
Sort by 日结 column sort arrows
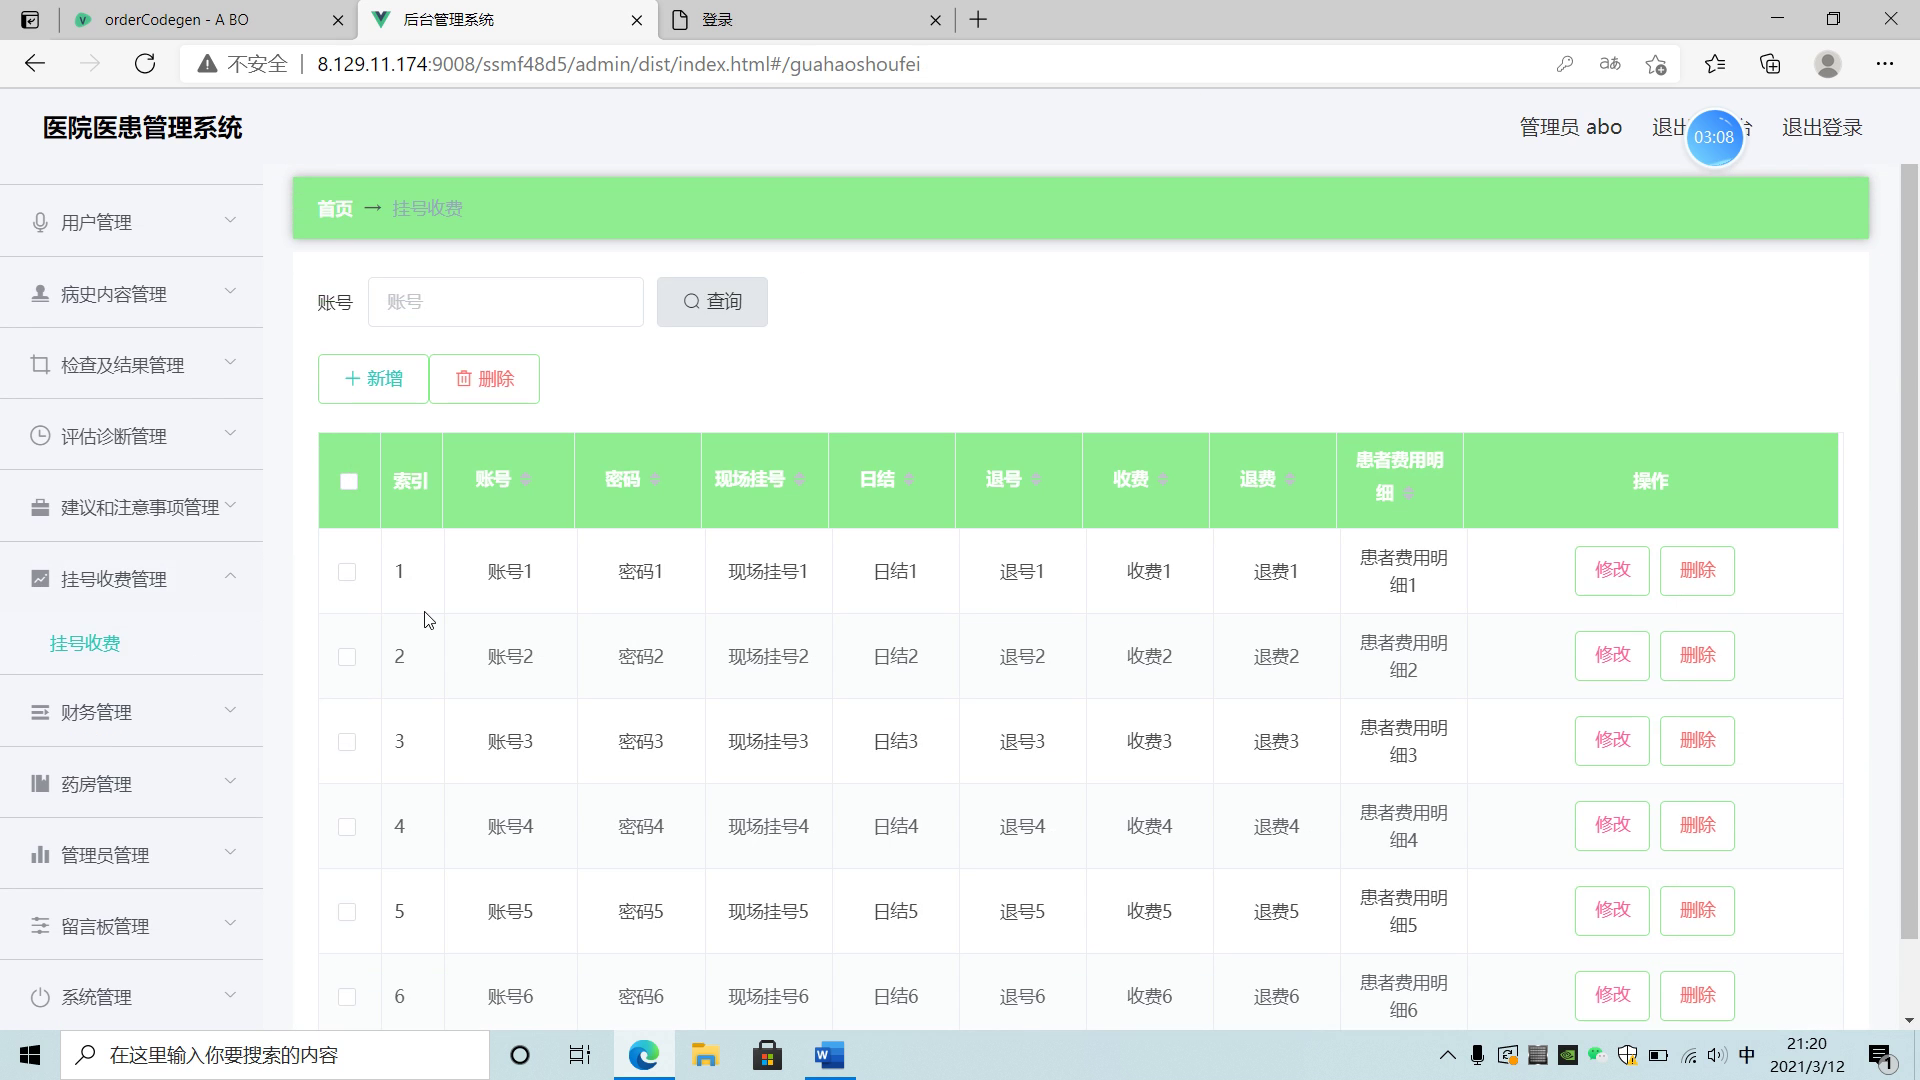point(909,479)
